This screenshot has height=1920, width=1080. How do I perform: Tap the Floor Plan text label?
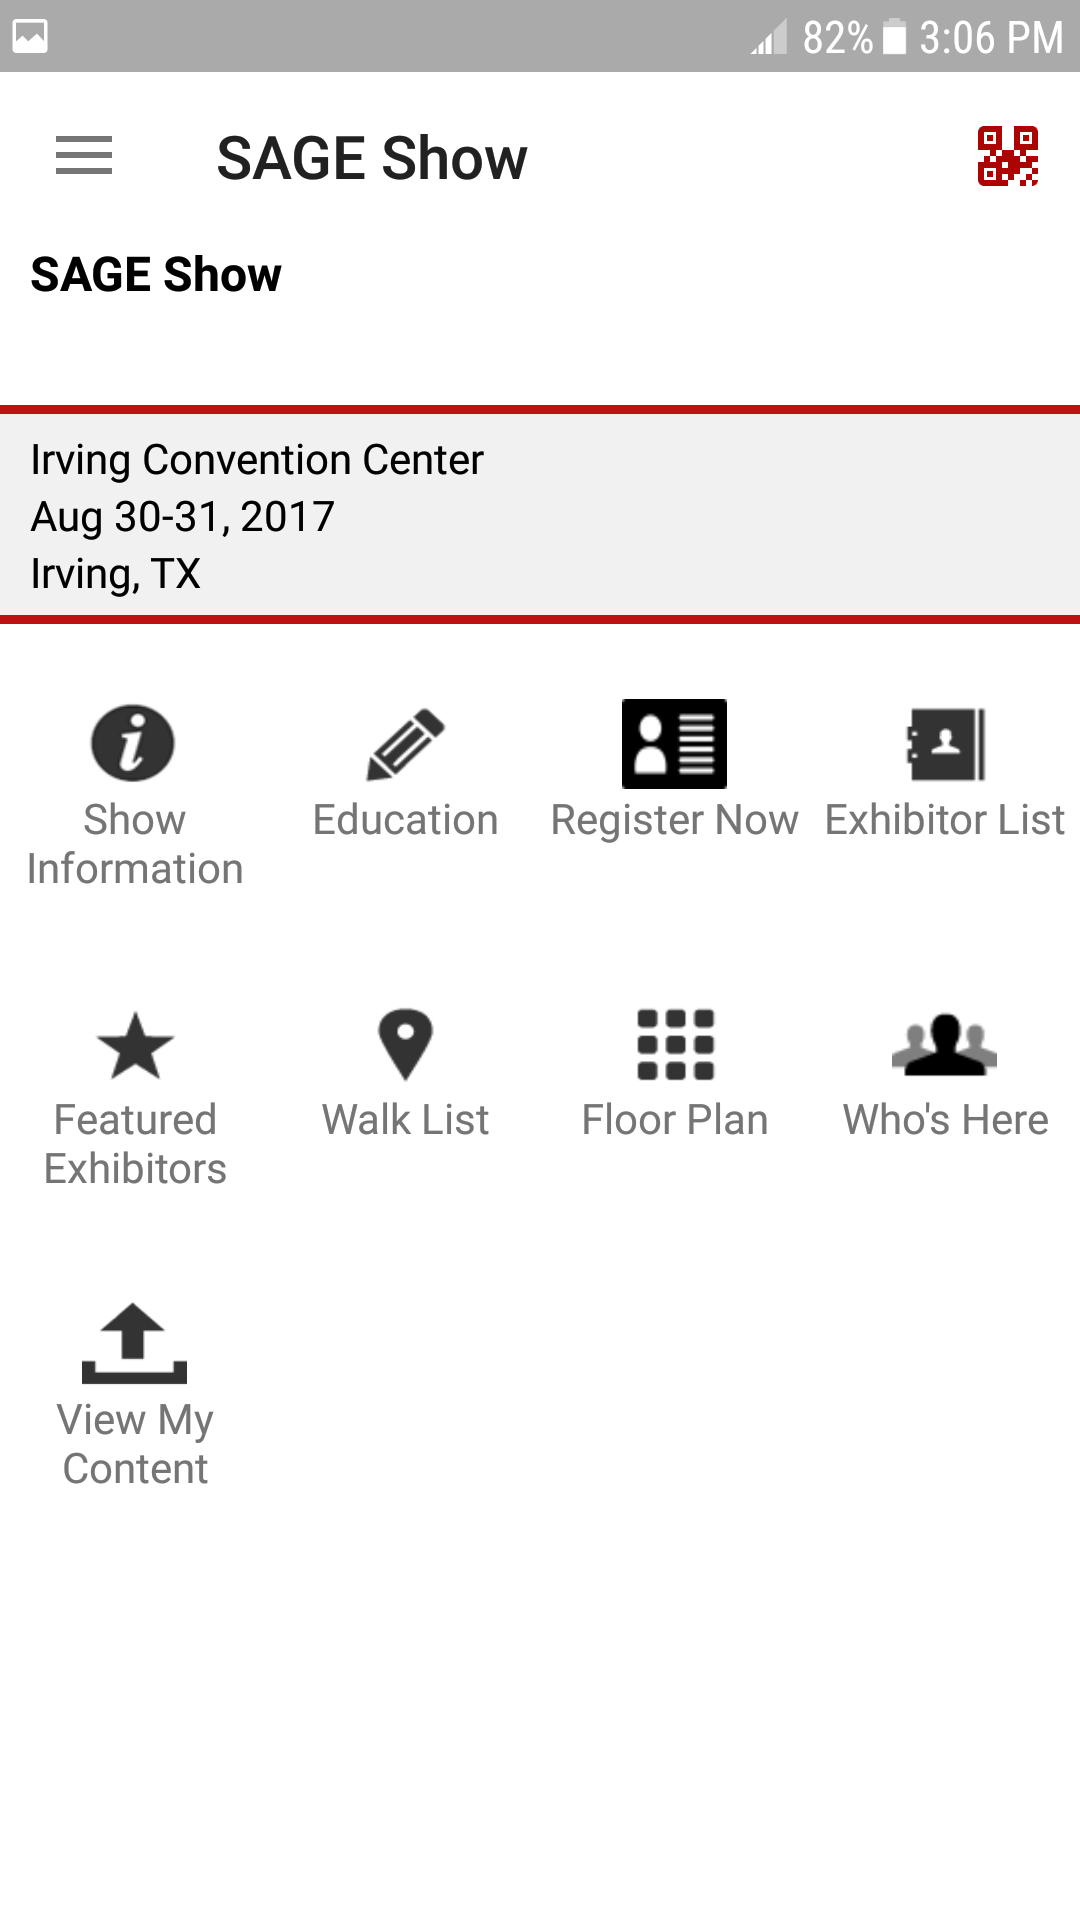point(675,1120)
